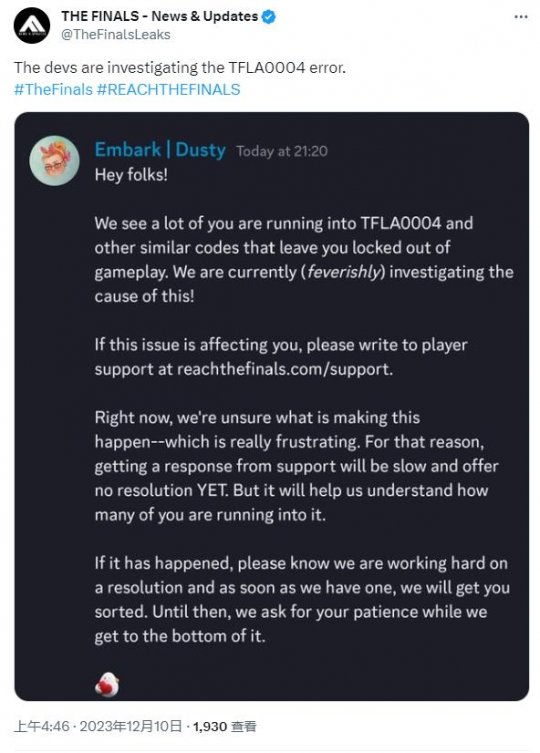Open THE FINALS News profile avatar

[32, 26]
